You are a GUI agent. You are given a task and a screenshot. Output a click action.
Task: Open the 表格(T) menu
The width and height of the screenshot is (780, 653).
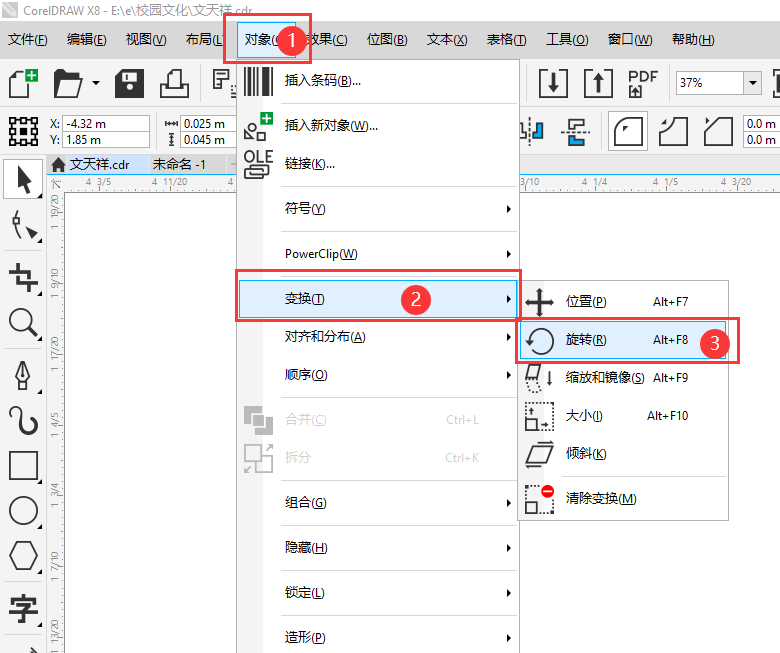click(506, 39)
